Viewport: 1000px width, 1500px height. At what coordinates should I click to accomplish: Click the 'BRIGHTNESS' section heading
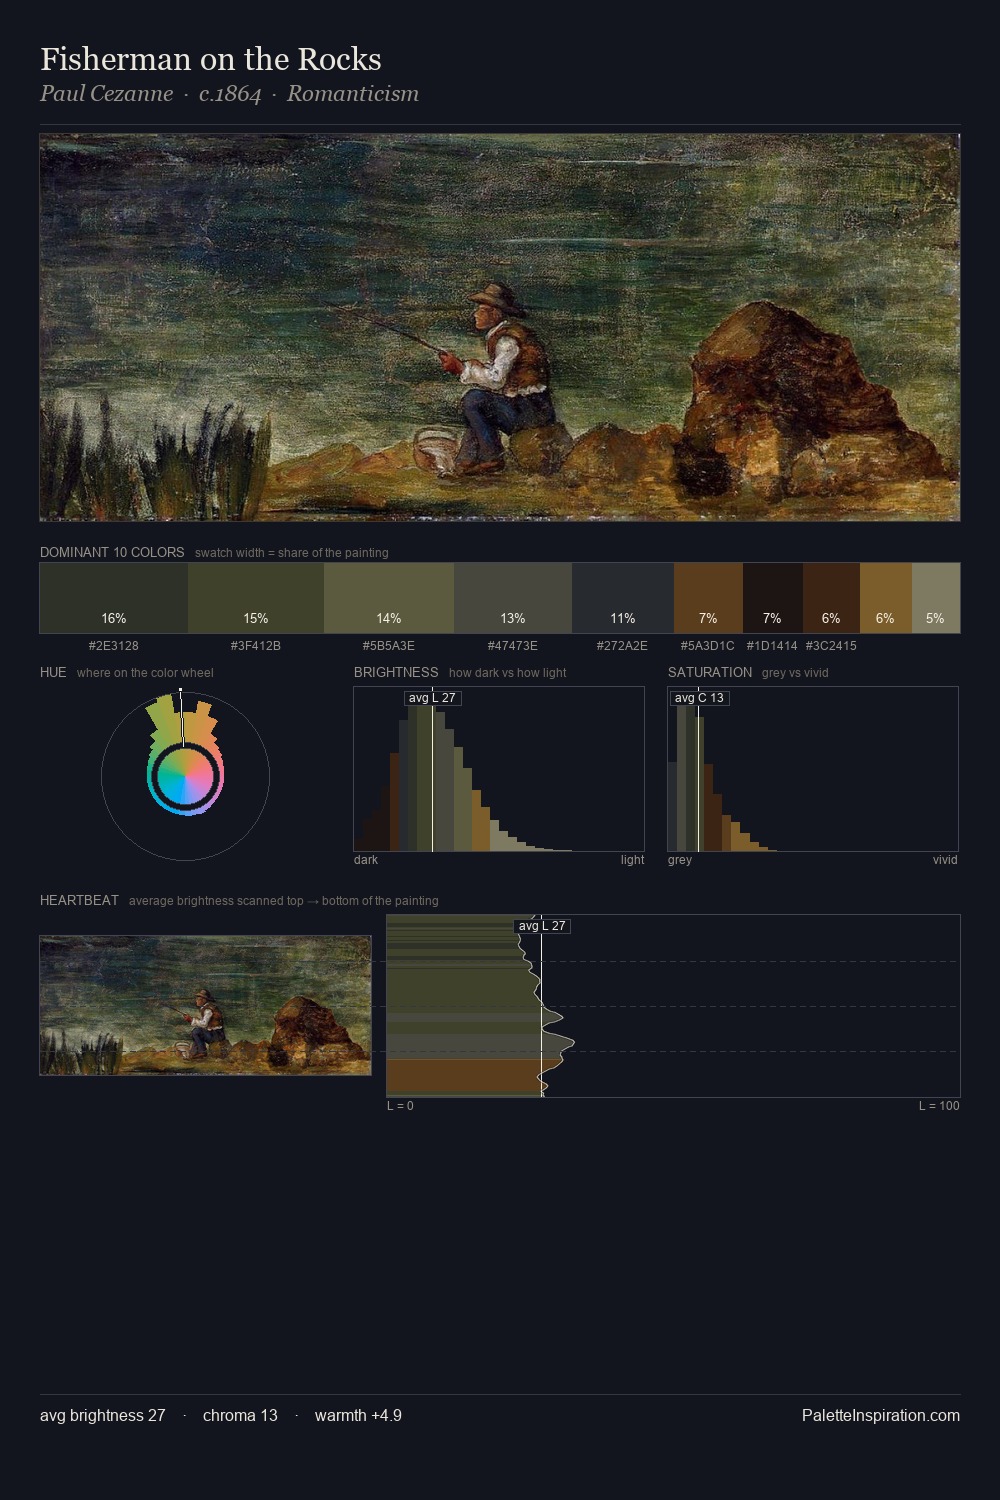[x=396, y=672]
